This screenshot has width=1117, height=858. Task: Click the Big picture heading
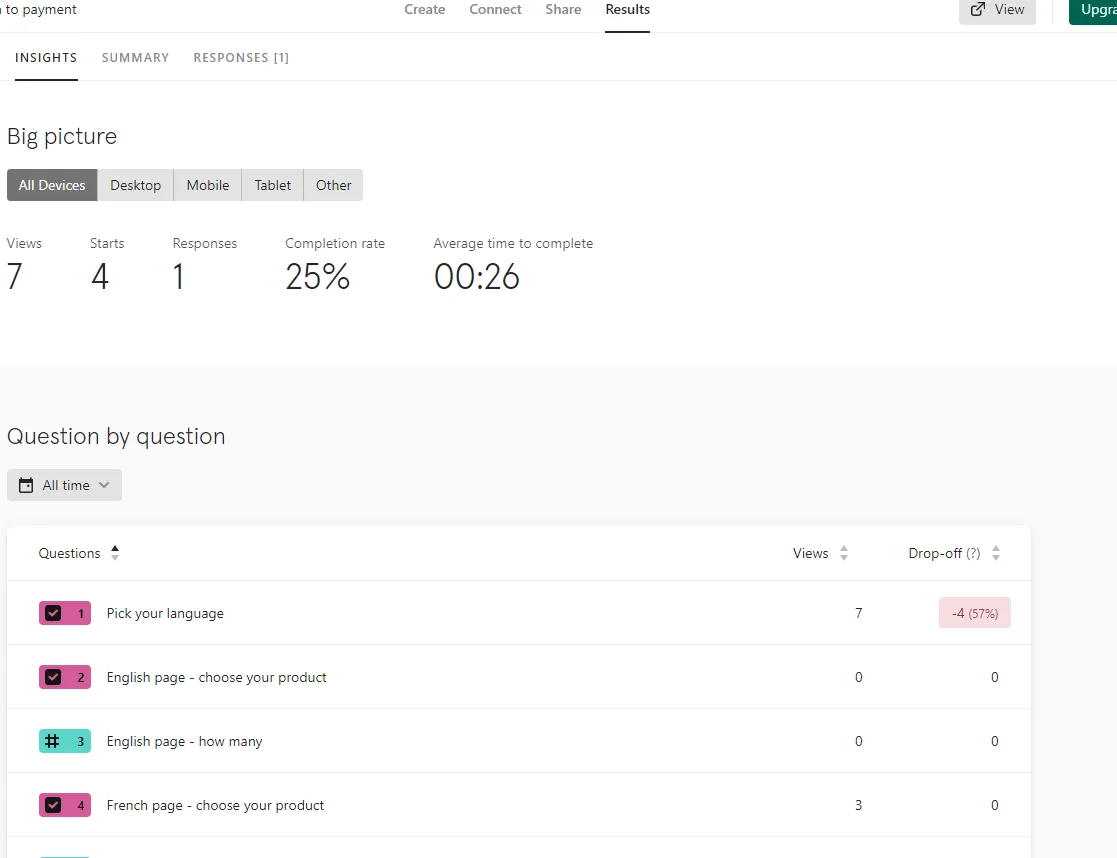click(62, 136)
